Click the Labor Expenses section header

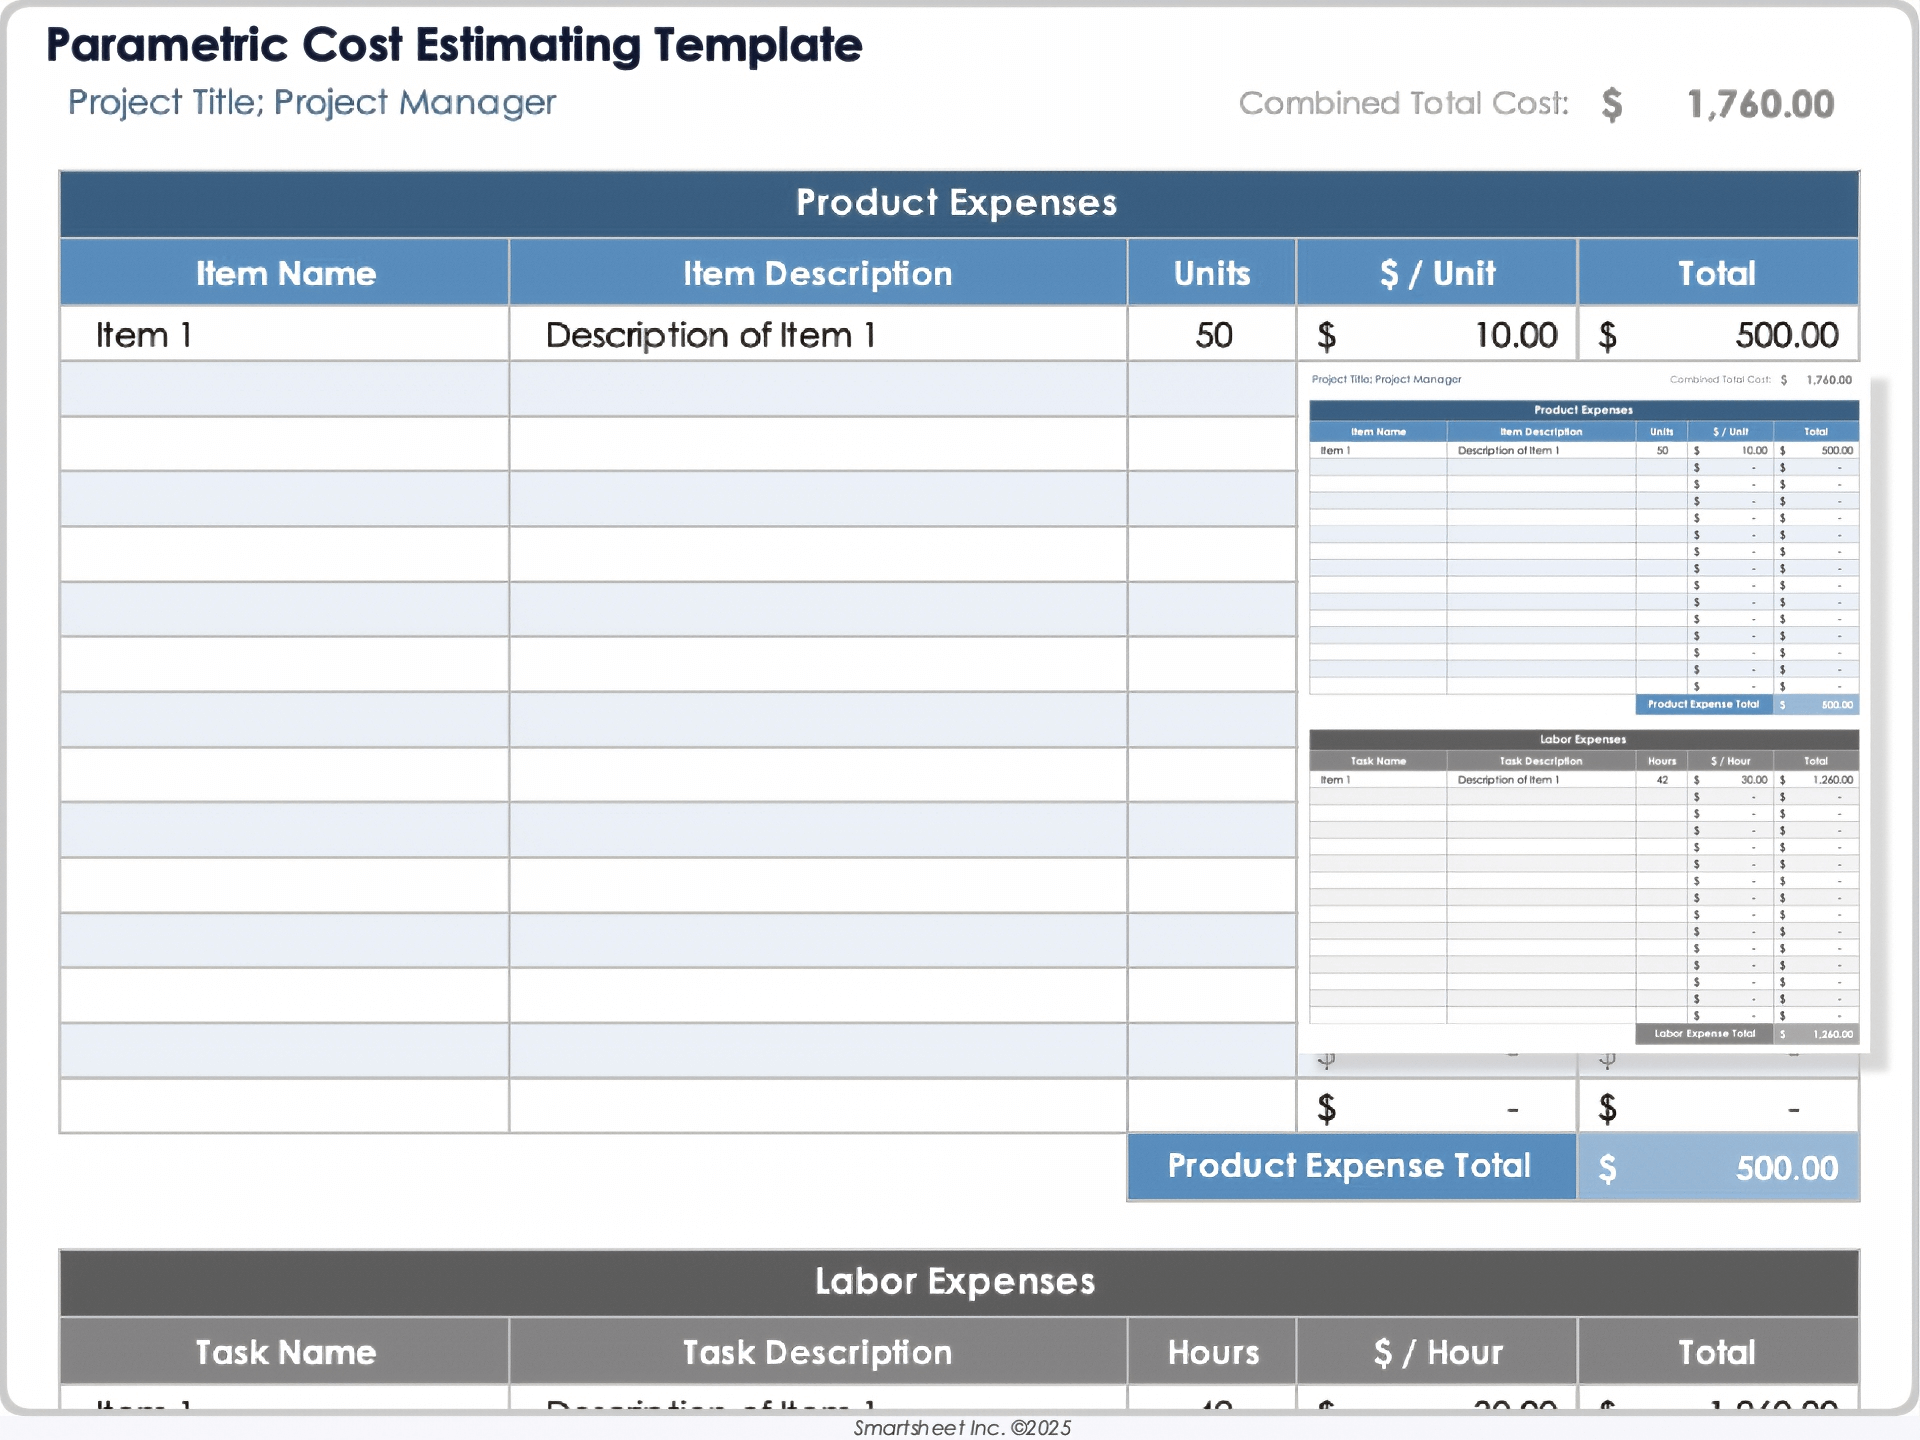pos(957,1282)
